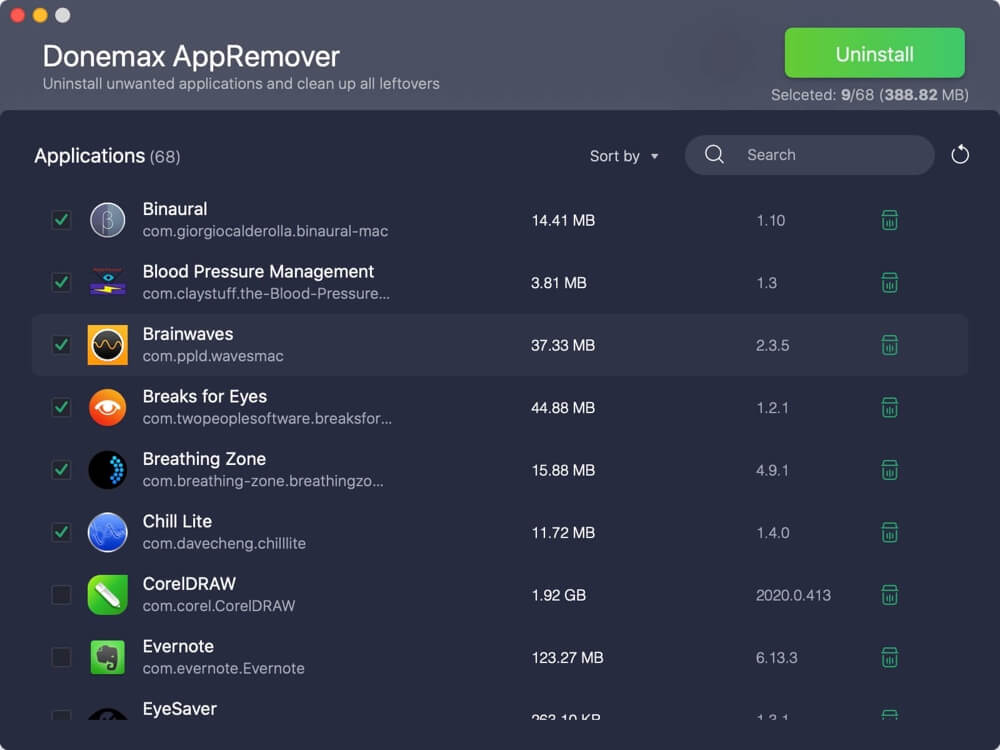The height and width of the screenshot is (750, 1000).
Task: Click the Breaks for Eyes app icon
Action: [107, 407]
